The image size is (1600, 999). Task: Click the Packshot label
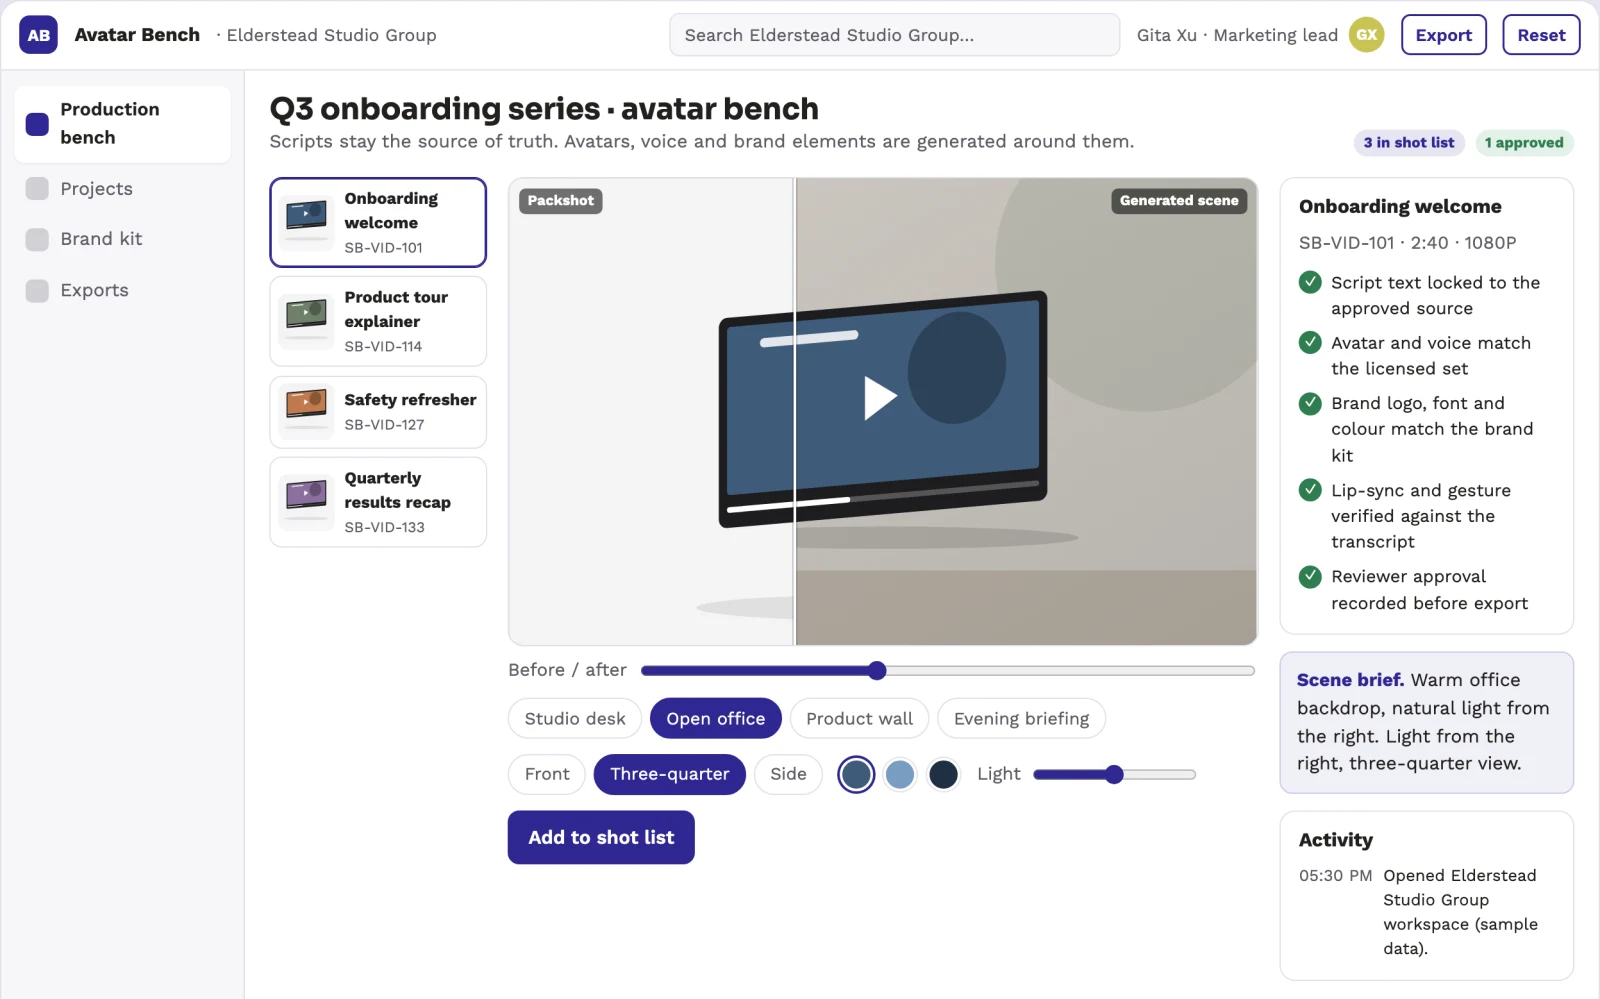click(561, 201)
